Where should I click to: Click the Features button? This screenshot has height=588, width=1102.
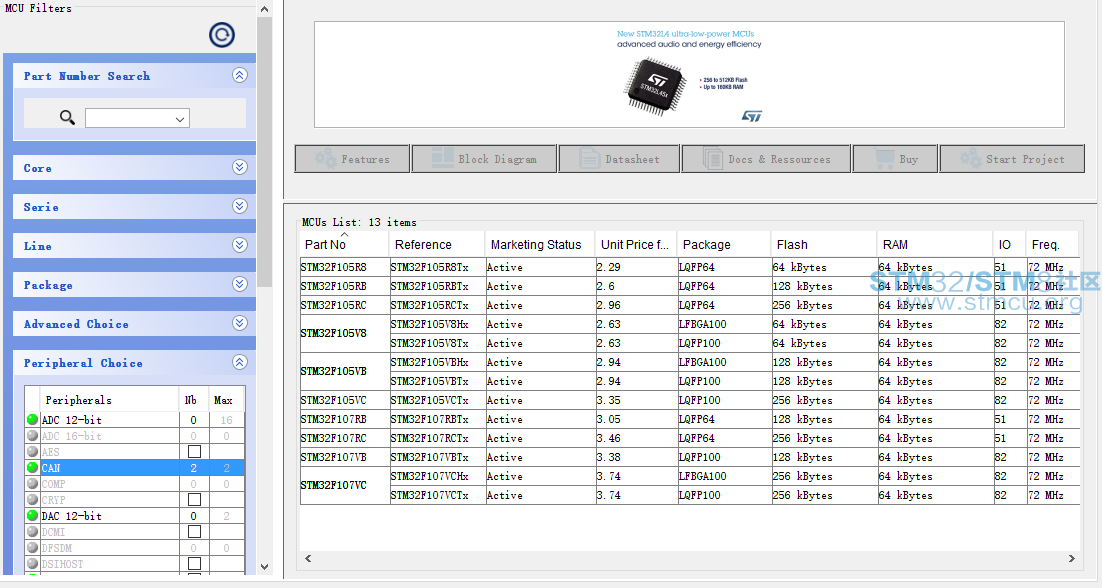[x=352, y=159]
